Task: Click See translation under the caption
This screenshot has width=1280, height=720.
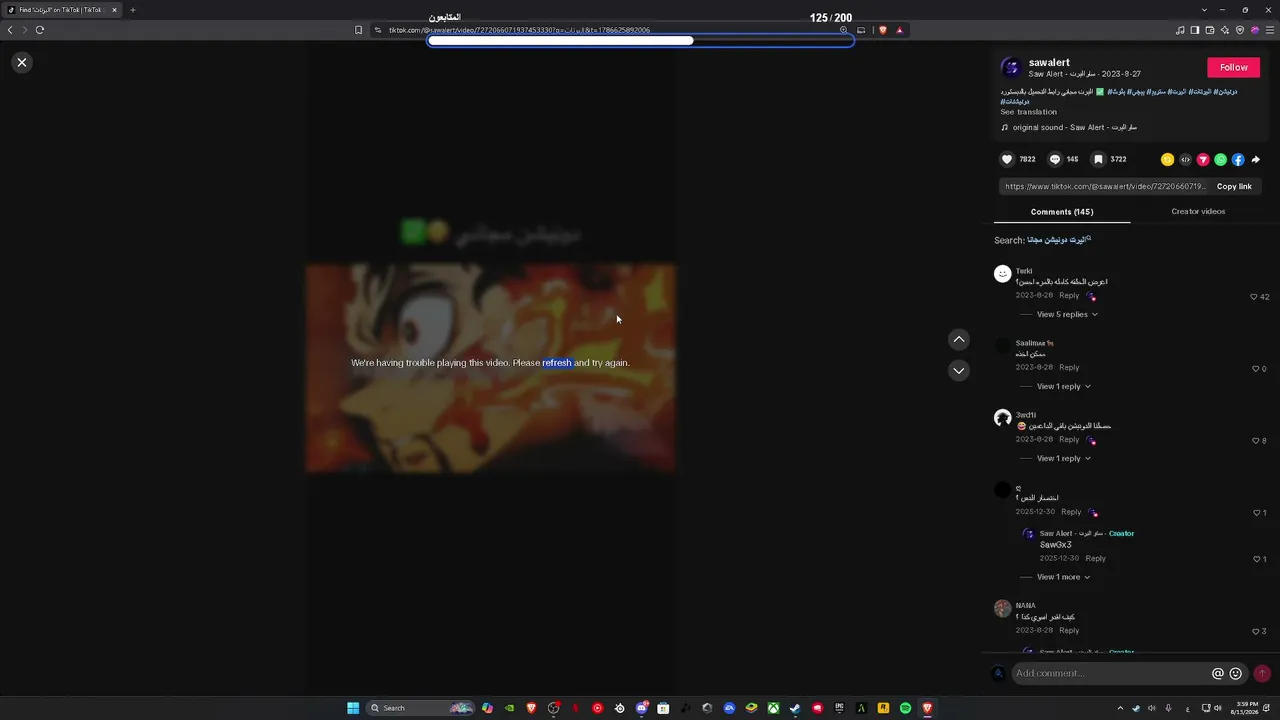Action: point(1028,112)
